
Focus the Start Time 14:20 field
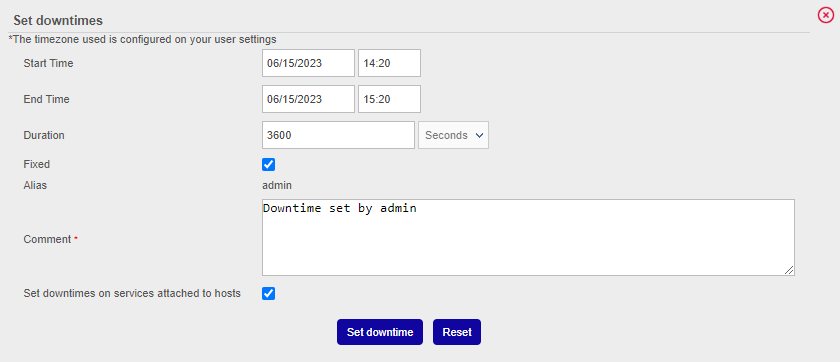coord(389,63)
